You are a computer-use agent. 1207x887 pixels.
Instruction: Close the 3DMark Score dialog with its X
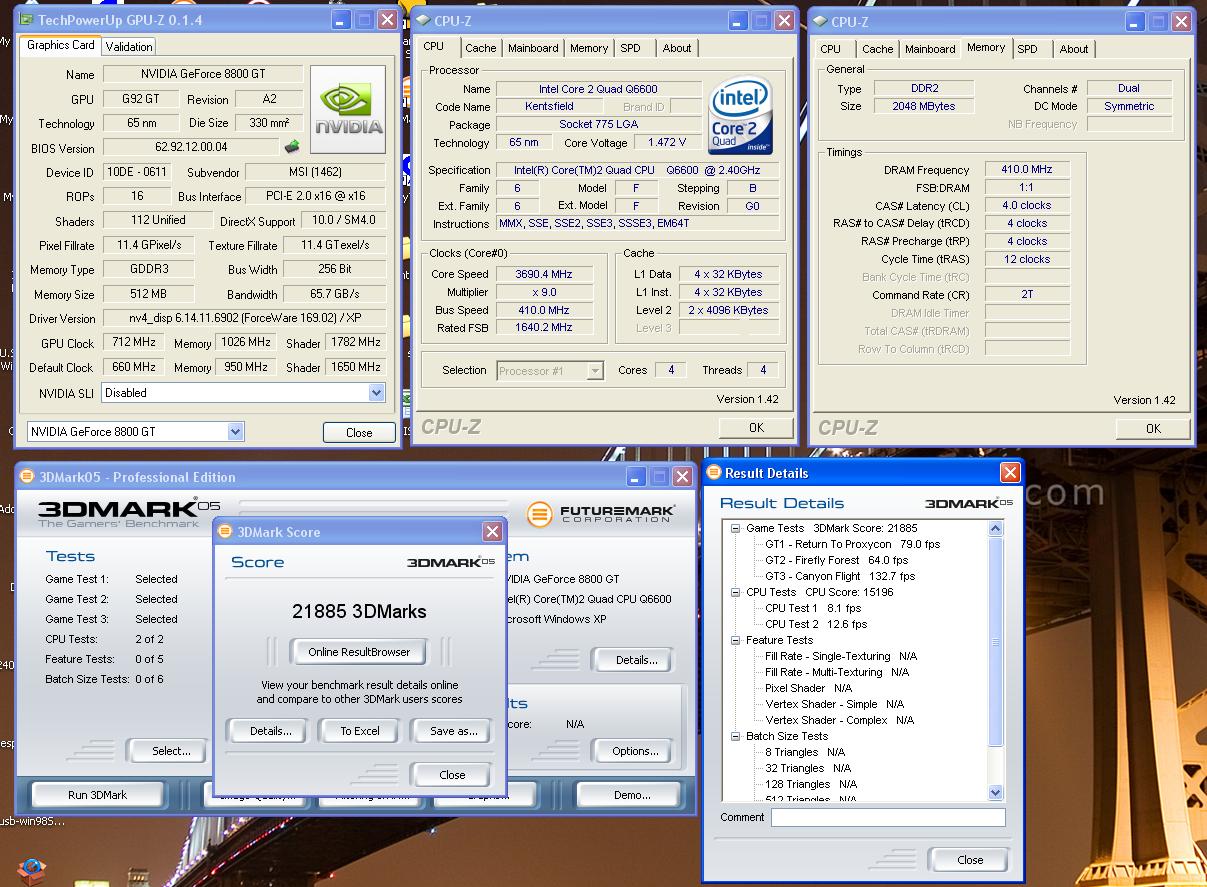point(492,532)
